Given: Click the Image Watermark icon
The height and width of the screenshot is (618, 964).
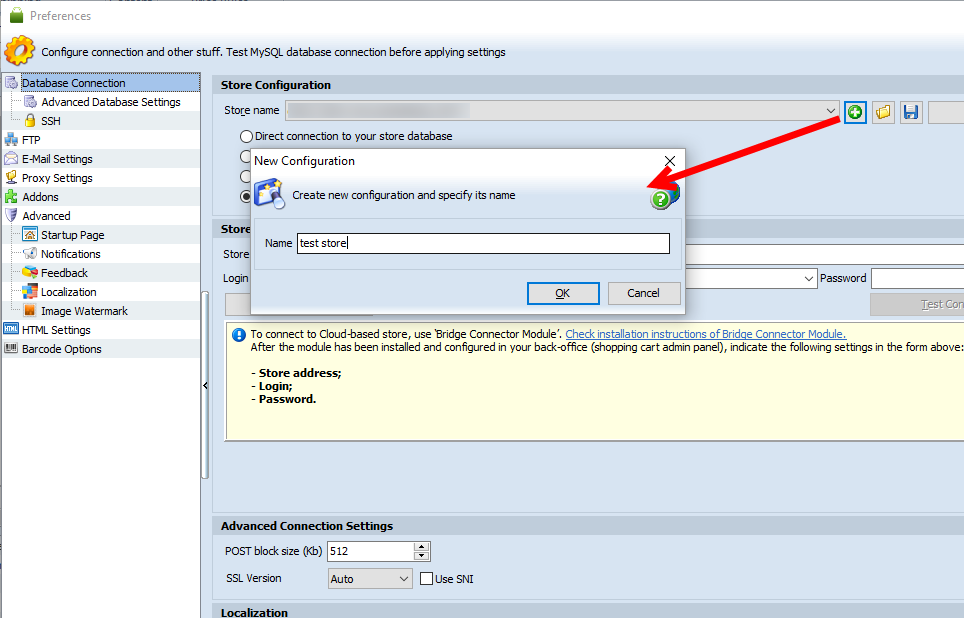Looking at the screenshot, I should pyautogui.click(x=30, y=311).
